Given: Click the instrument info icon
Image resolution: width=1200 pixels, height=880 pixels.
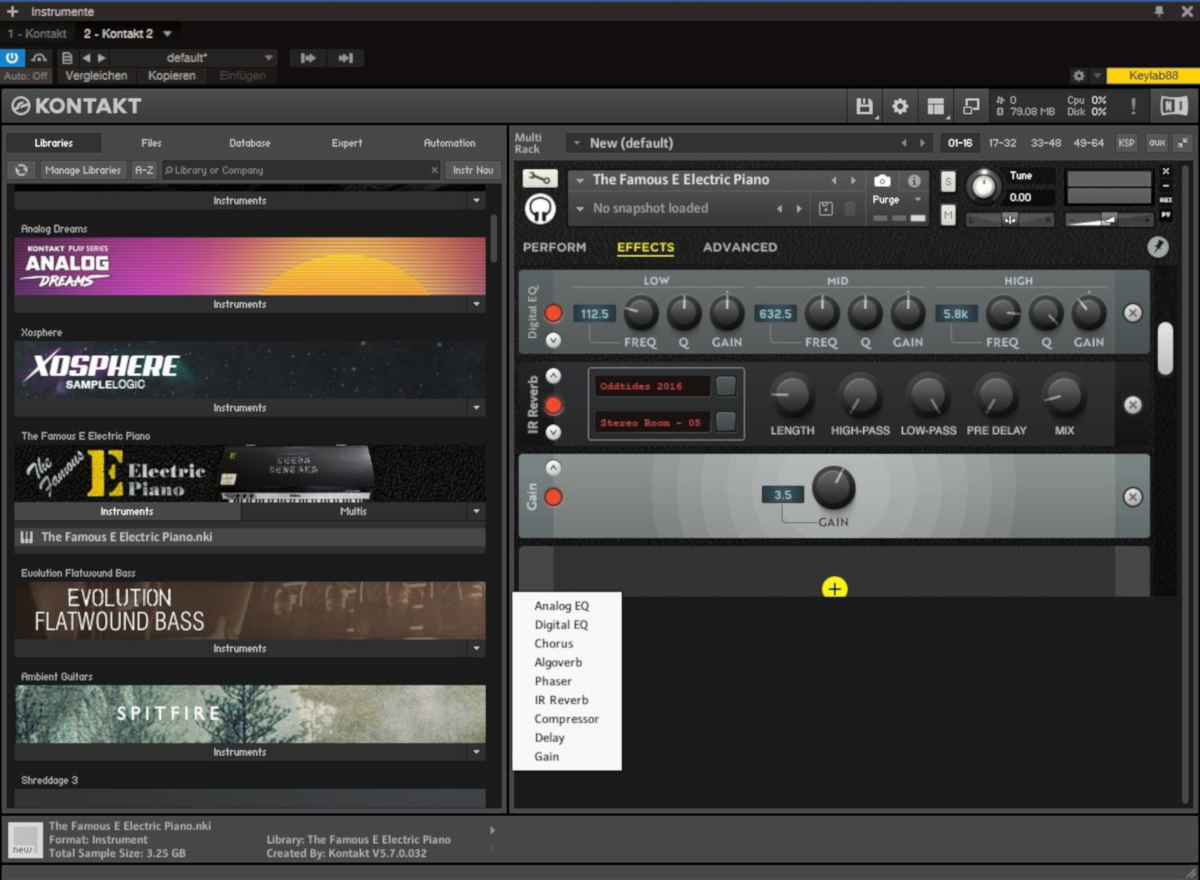Looking at the screenshot, I should [914, 180].
